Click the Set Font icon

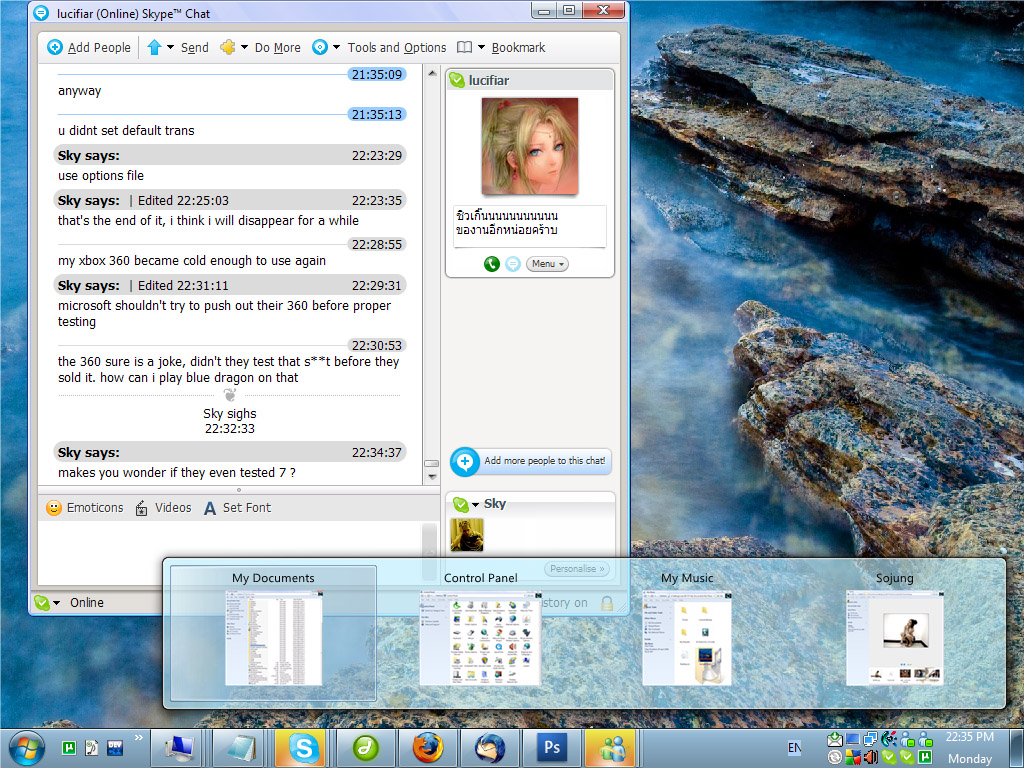pos(209,508)
